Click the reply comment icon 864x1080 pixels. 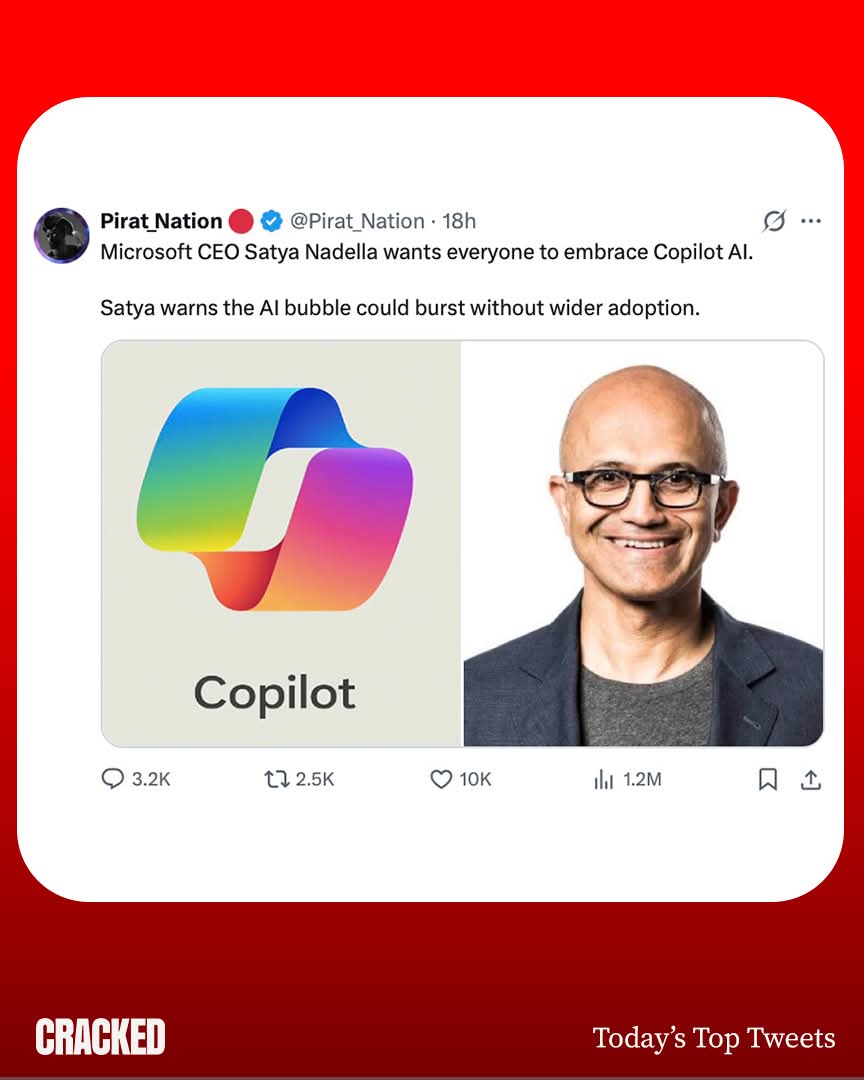pos(112,779)
